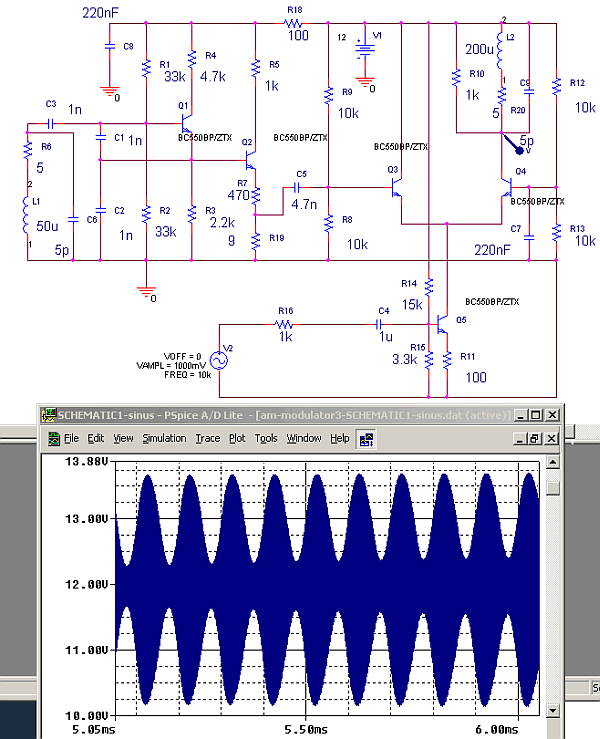Select capacitor C5 symbol

point(296,188)
